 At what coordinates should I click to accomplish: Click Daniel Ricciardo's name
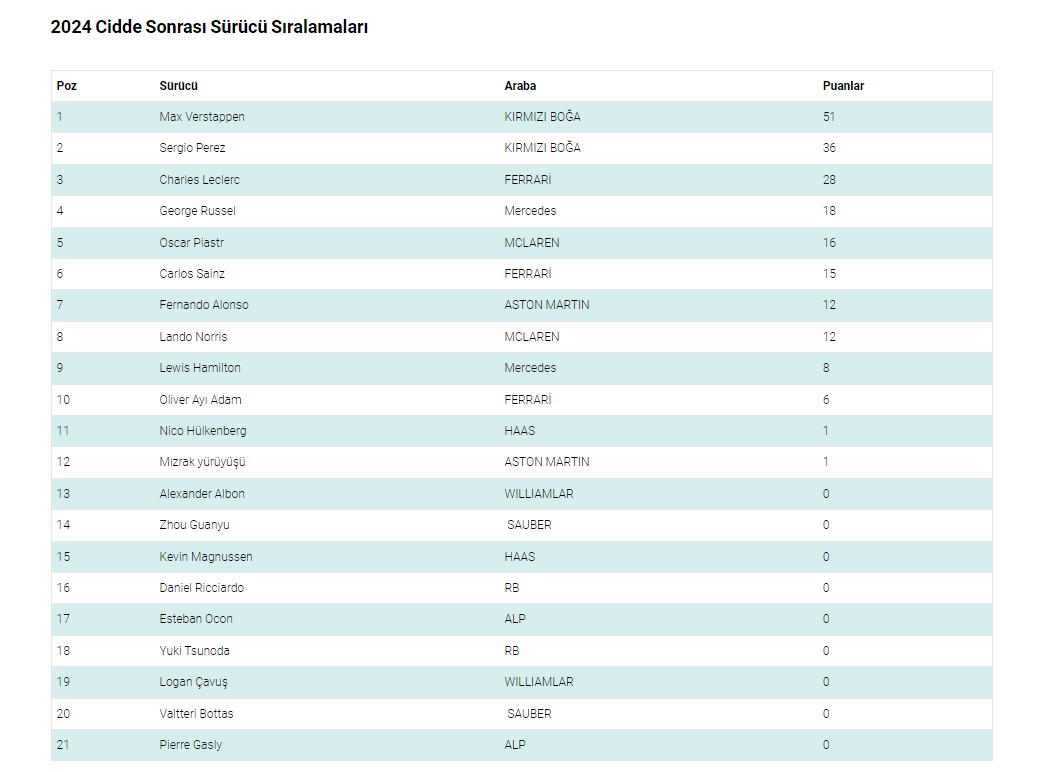coord(201,588)
